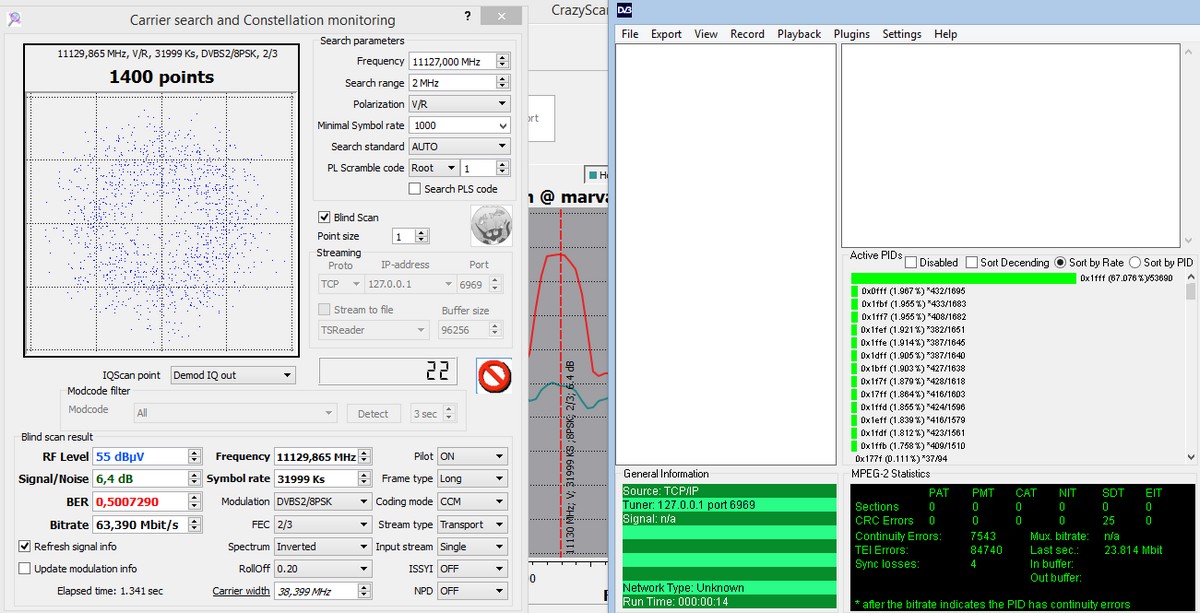Click the Carrier search window title icon

[x=12, y=18]
